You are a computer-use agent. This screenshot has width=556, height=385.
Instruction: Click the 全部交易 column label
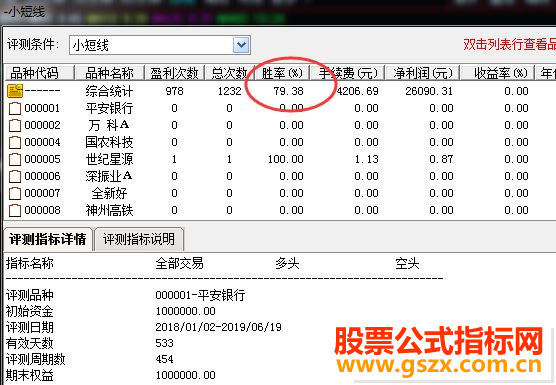click(179, 263)
